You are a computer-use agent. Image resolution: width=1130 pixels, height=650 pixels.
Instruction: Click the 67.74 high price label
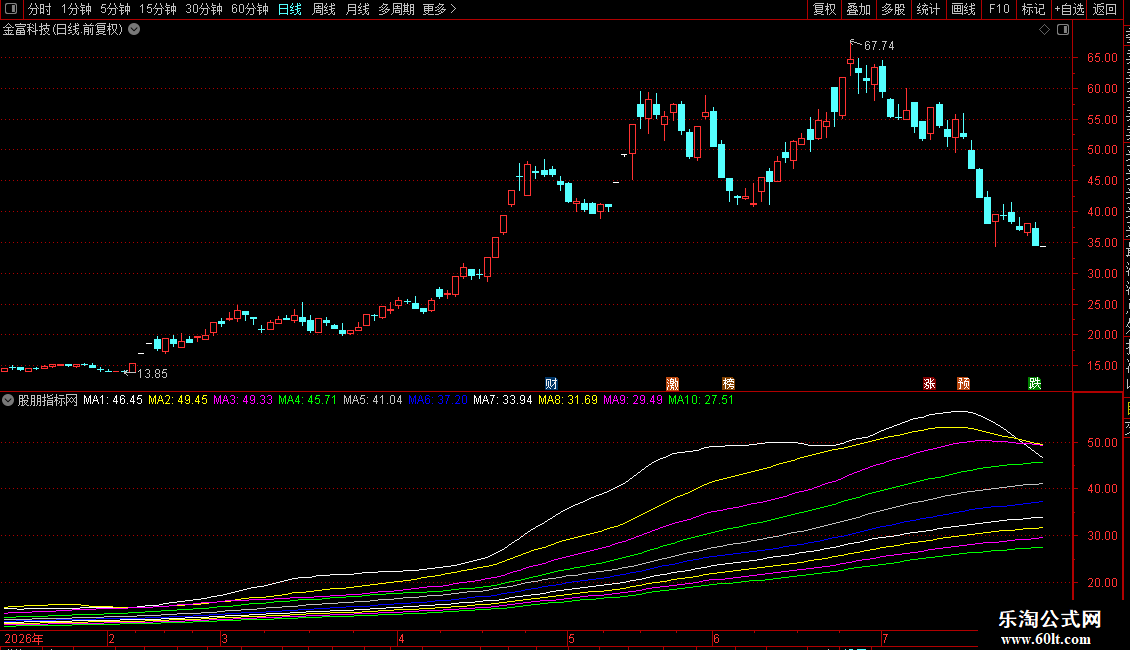click(x=879, y=45)
